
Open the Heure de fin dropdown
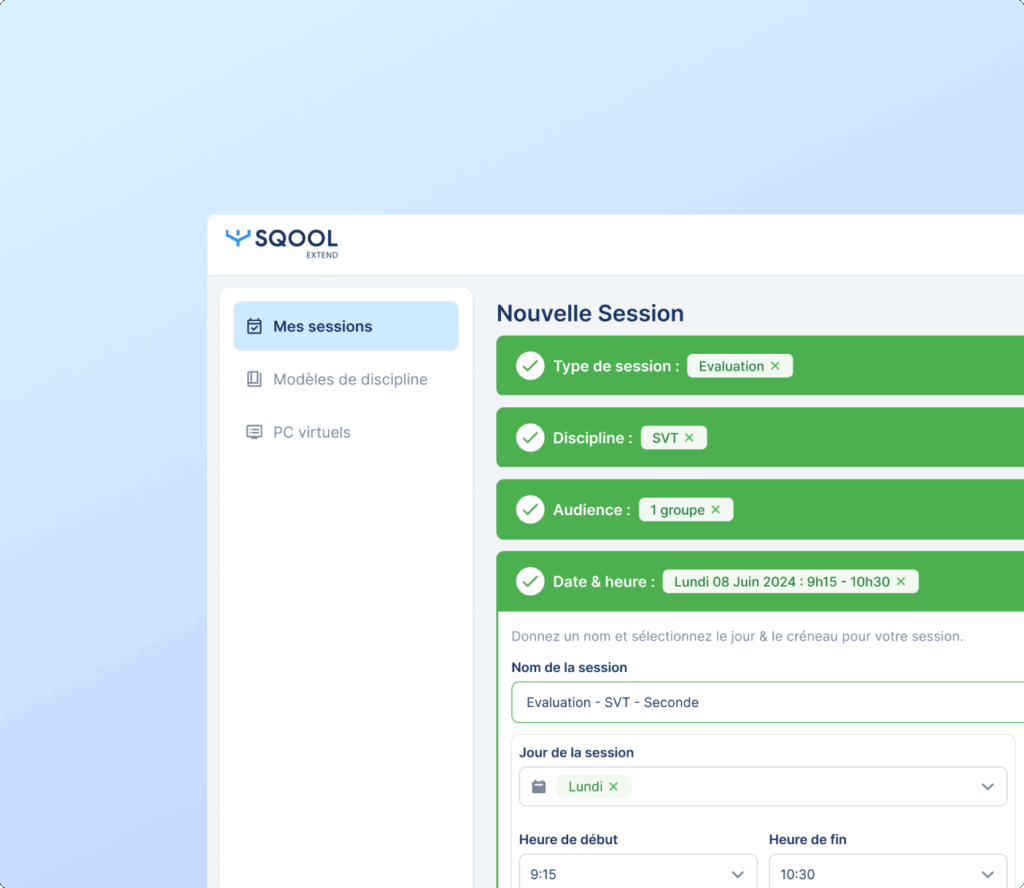(987, 874)
